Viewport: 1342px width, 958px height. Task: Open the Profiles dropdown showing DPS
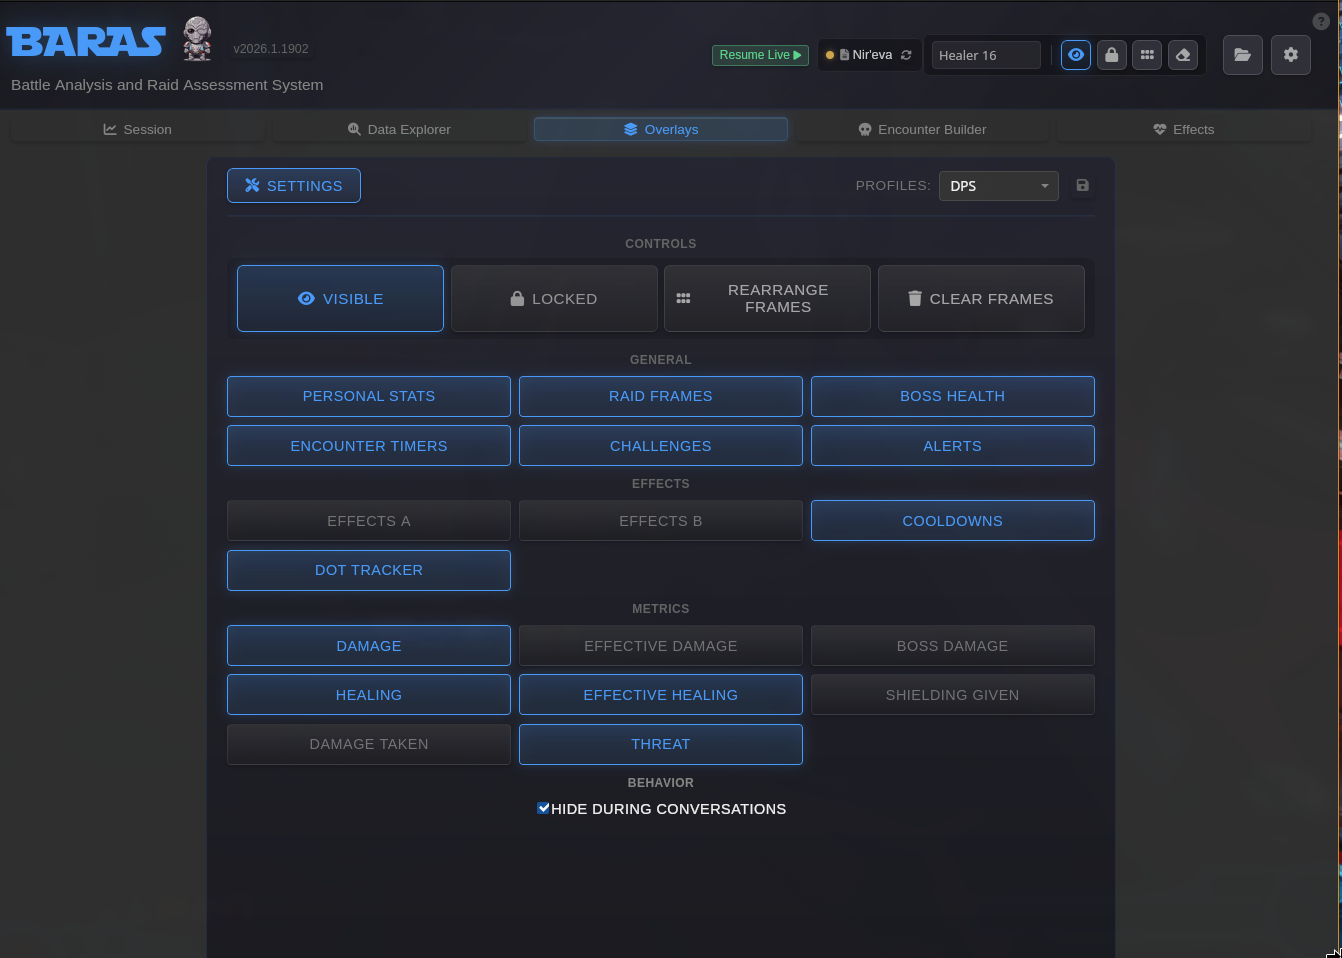tap(998, 186)
